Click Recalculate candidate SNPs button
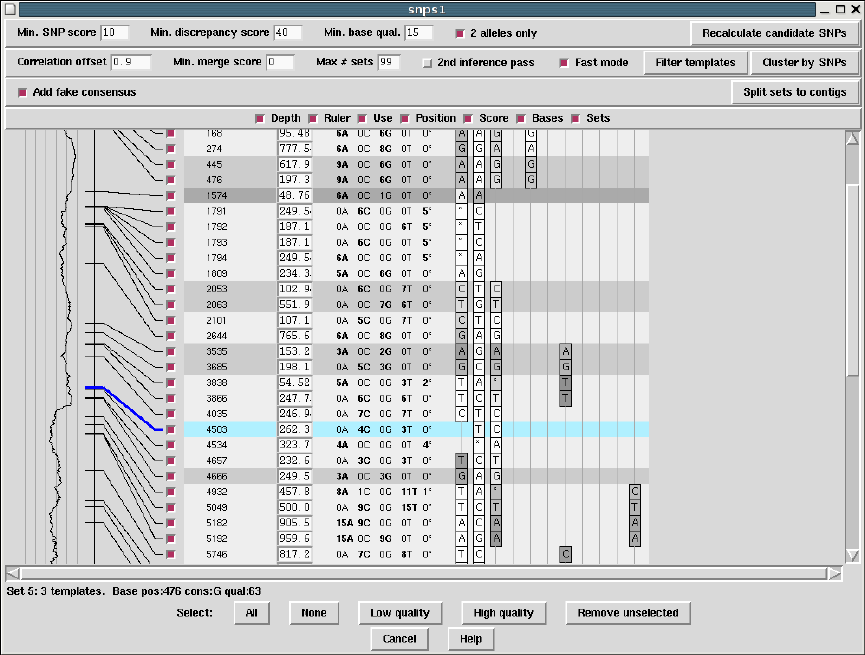The height and width of the screenshot is (655, 865). point(774,33)
